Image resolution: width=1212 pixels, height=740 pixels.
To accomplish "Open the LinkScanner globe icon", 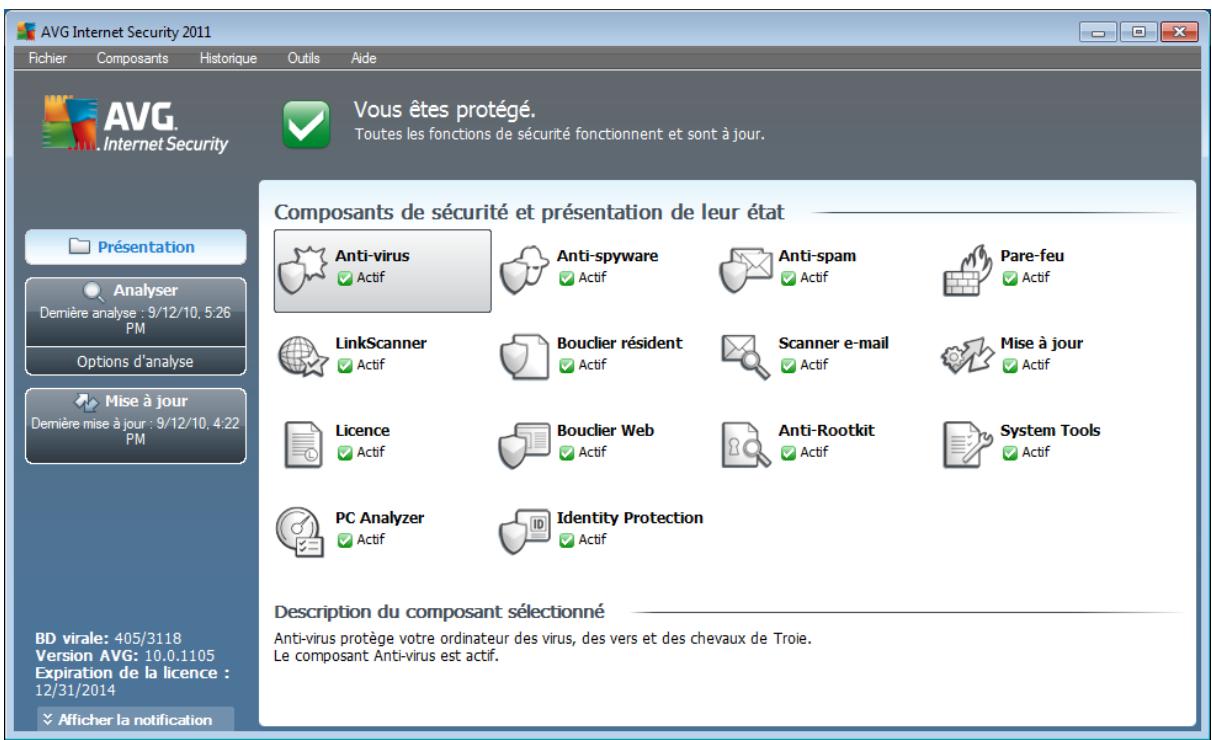I will click(304, 357).
